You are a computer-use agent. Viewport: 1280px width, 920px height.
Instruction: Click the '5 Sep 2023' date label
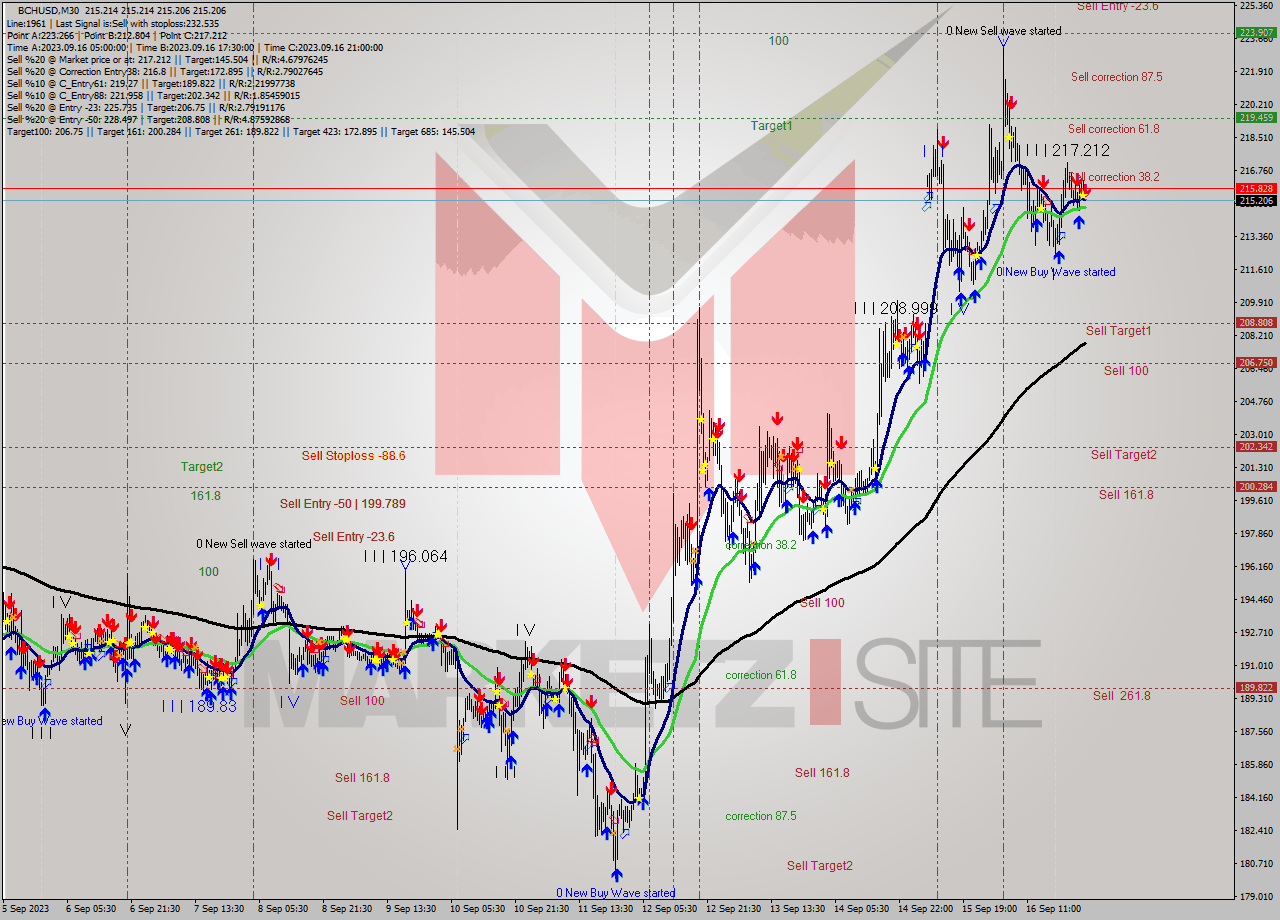coord(27,909)
